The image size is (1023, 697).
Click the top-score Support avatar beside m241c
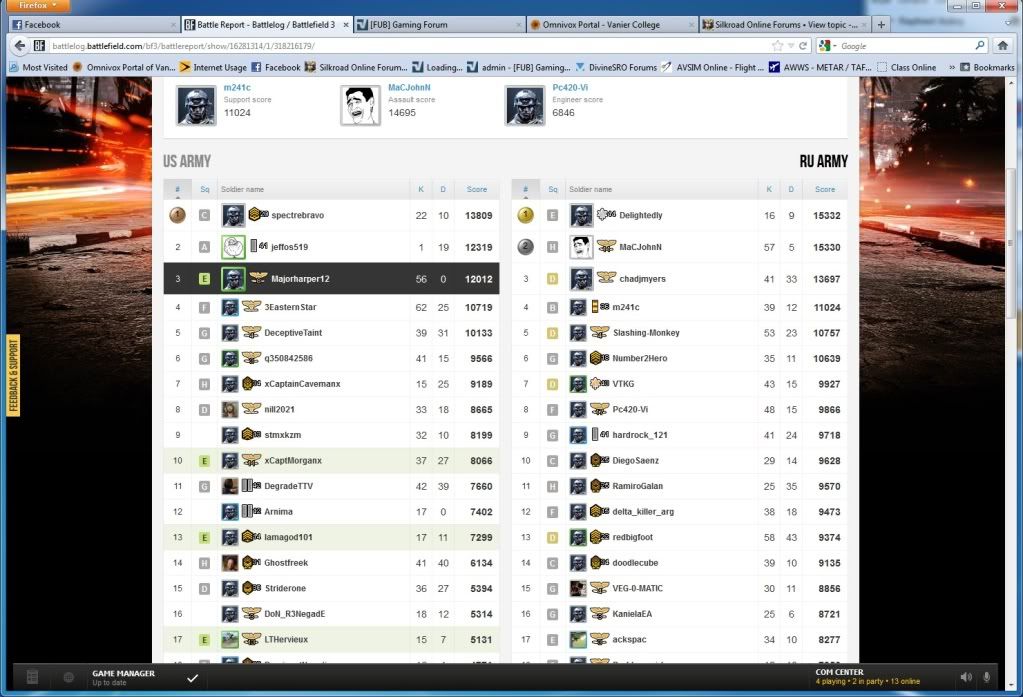click(196, 104)
